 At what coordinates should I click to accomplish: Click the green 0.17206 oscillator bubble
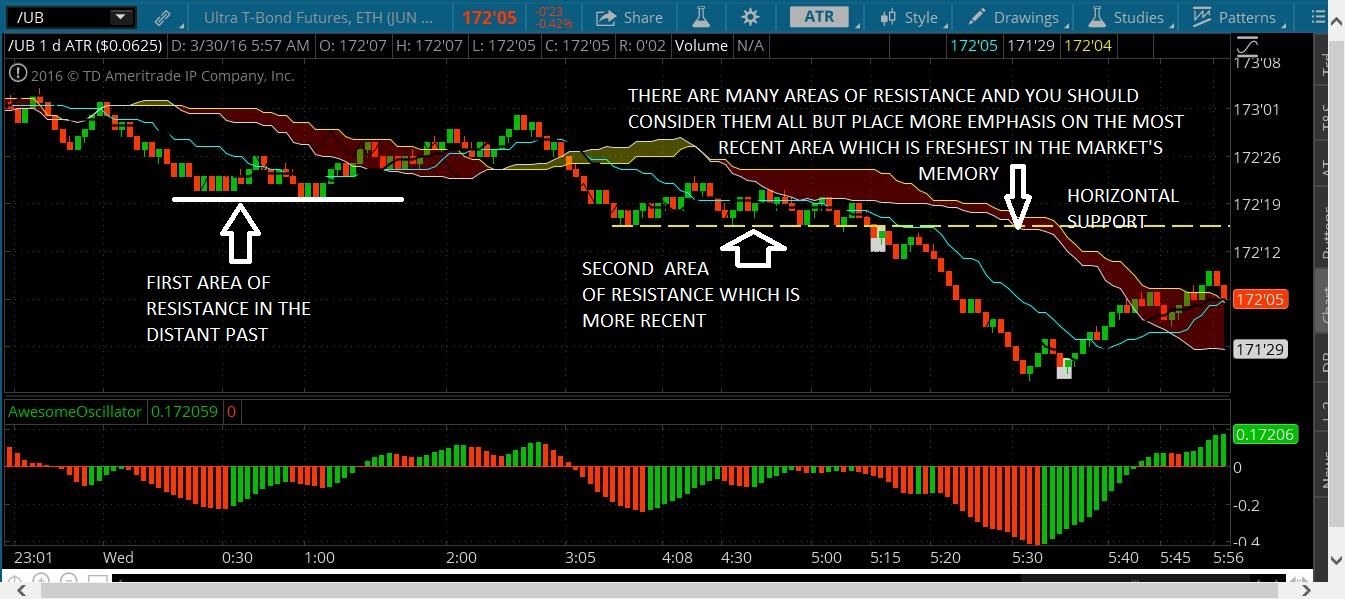(x=1265, y=434)
